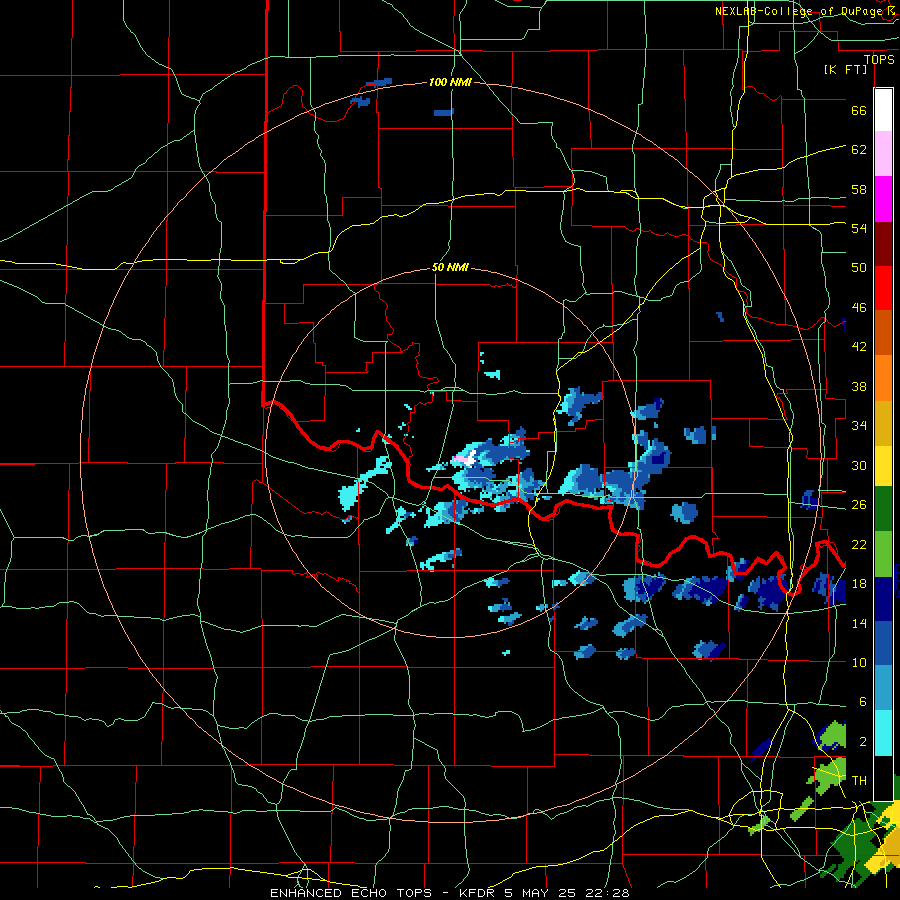900x900 pixels.
Task: Click the '100 NMI' range ring label
Action: 450,82
